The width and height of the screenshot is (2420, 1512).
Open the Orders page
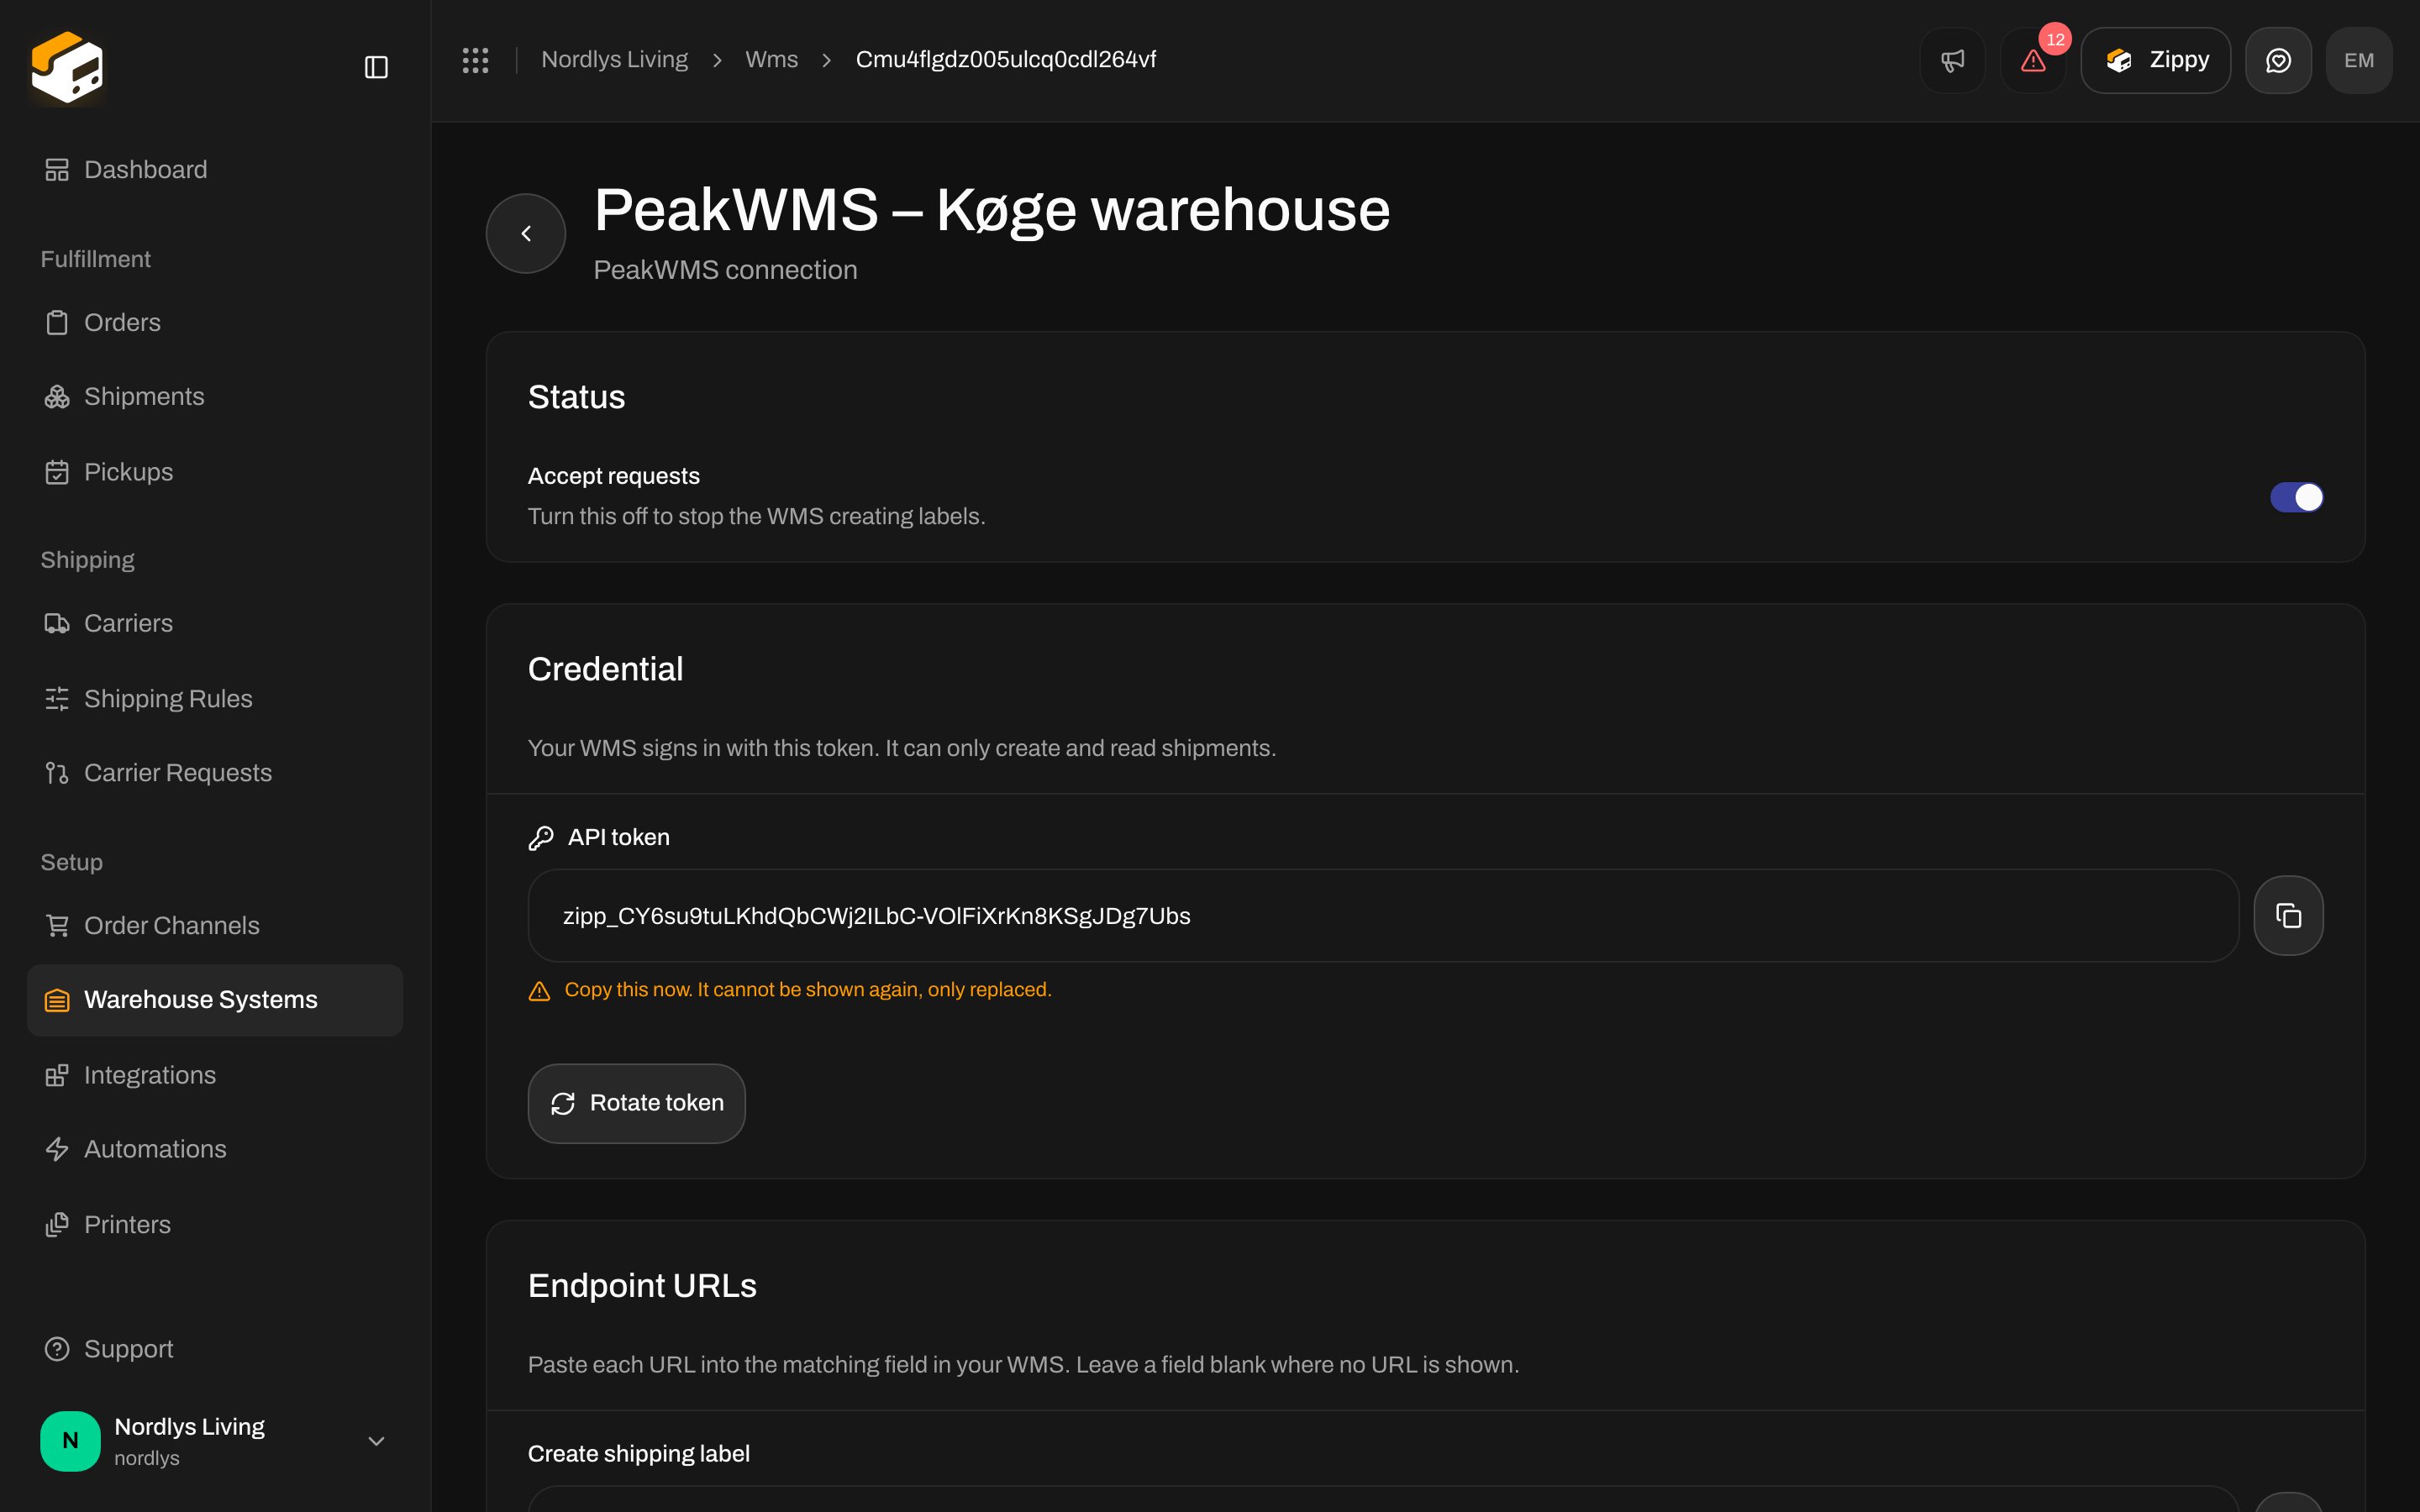(x=215, y=323)
